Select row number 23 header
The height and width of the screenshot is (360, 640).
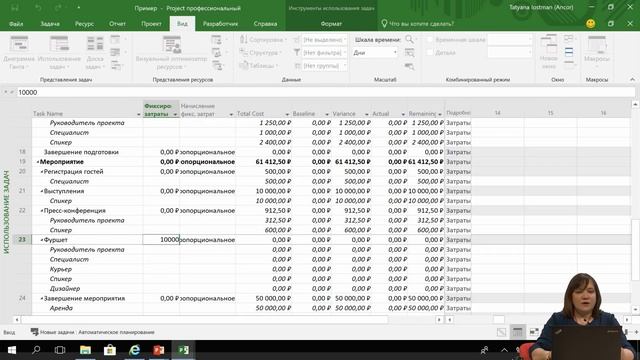click(22, 240)
